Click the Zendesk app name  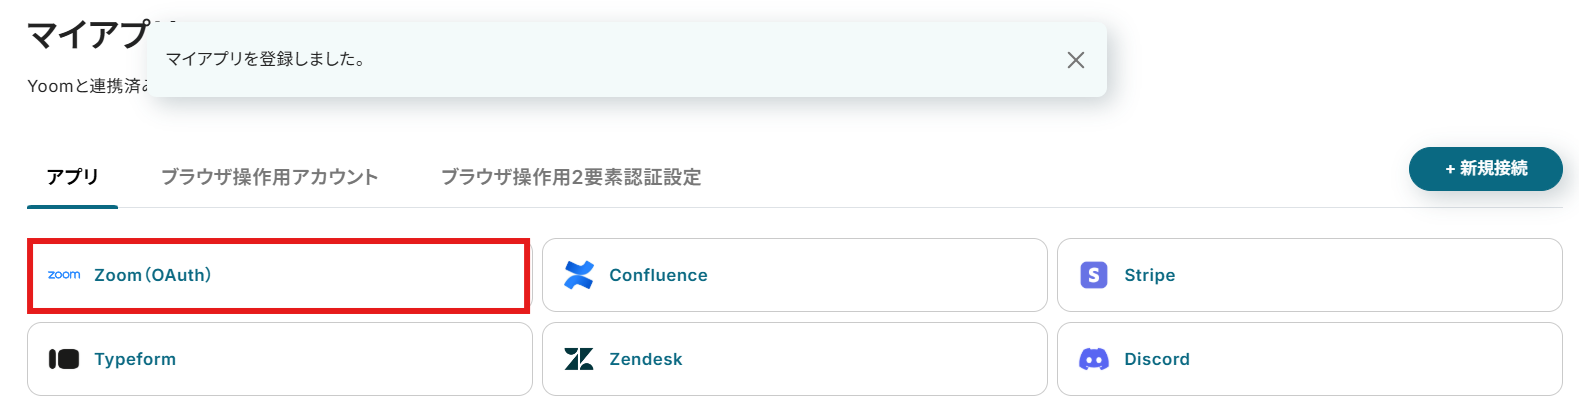pyautogui.click(x=646, y=359)
